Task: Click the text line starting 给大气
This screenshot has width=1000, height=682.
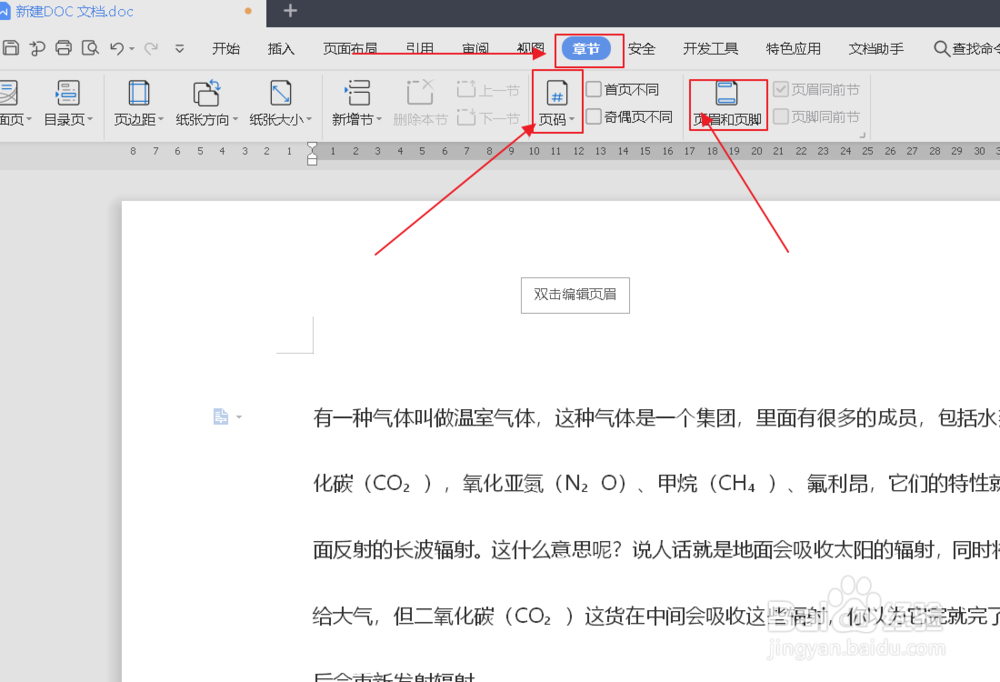Action: pos(656,616)
